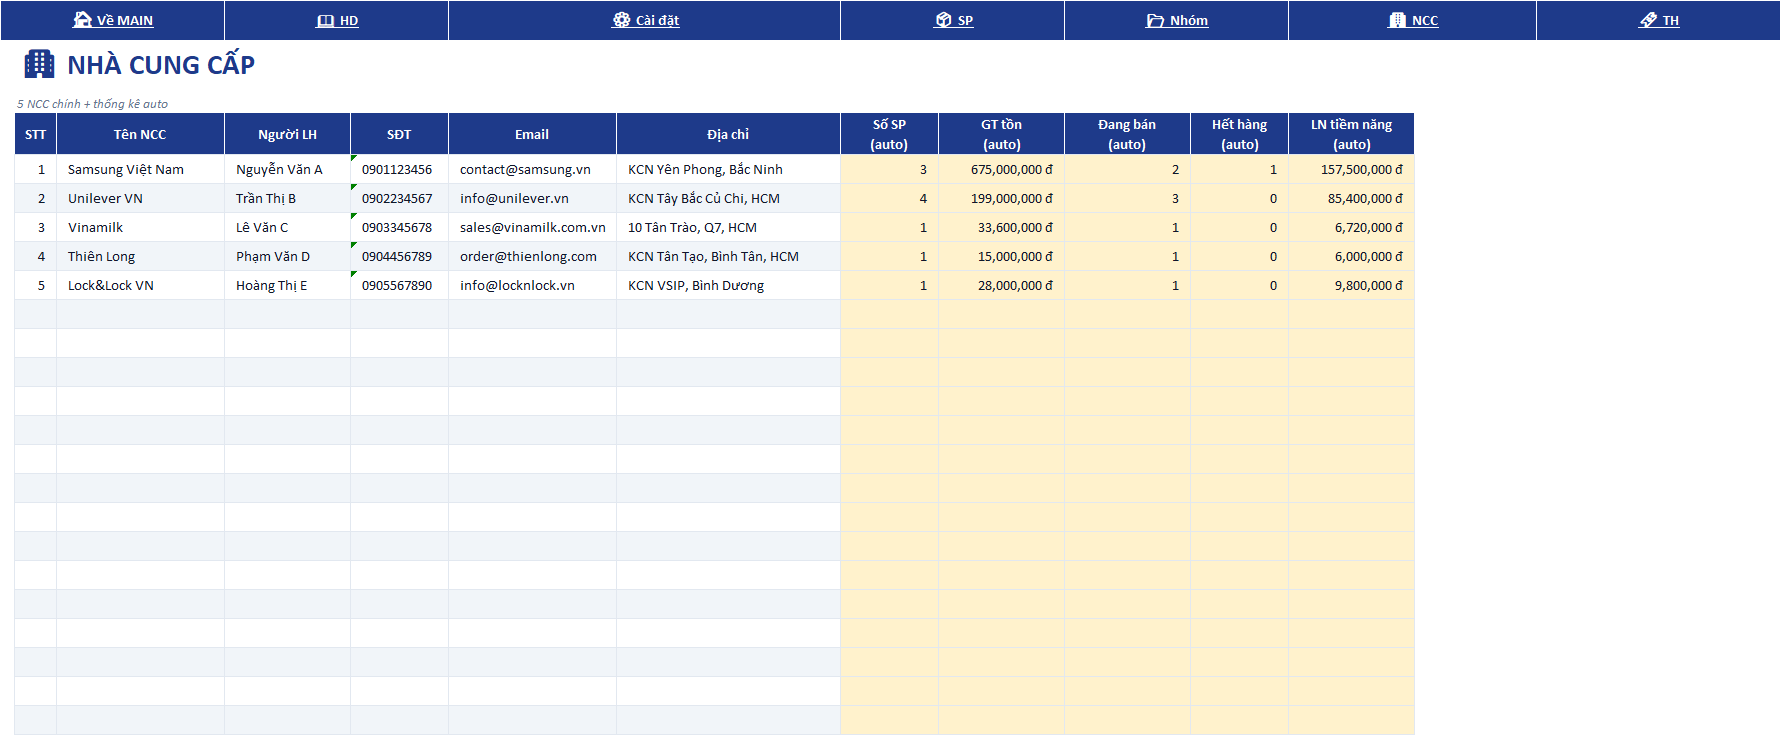
Task: Select stock value 199,000,000 đ
Action: coord(1001,198)
